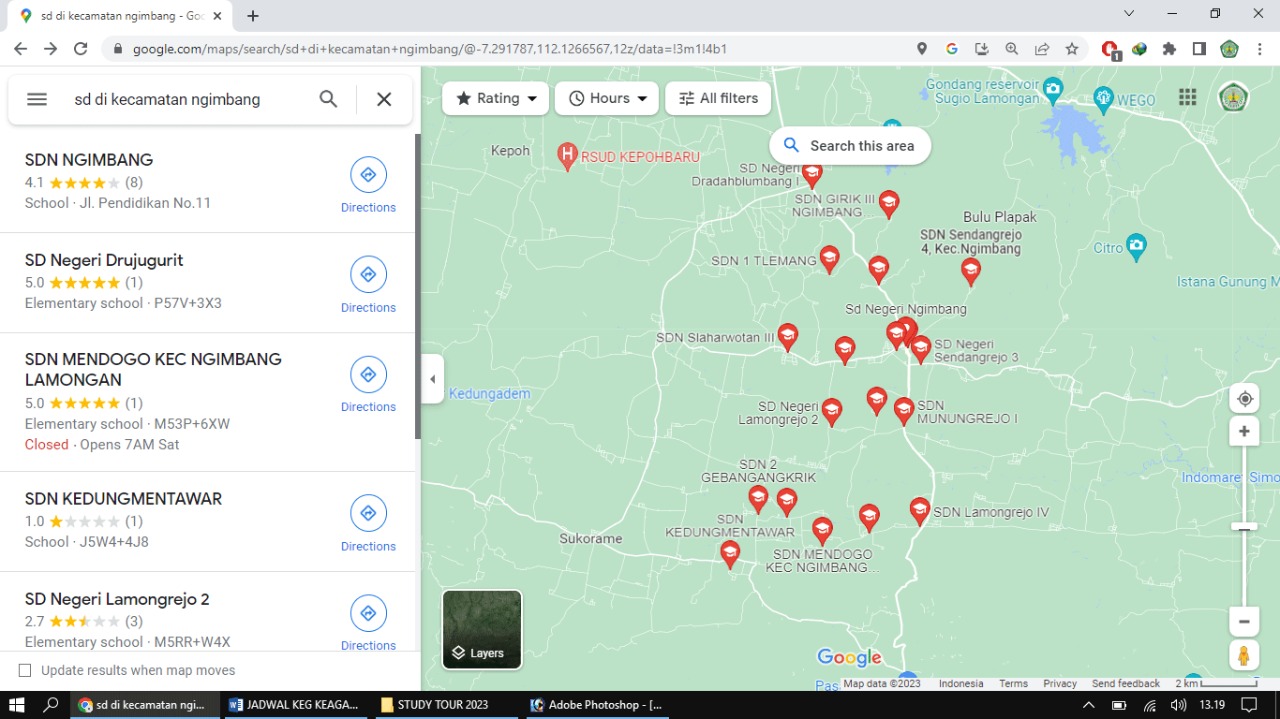This screenshot has height=719, width=1280.
Task: Open the Google apps grid
Action: (1187, 97)
